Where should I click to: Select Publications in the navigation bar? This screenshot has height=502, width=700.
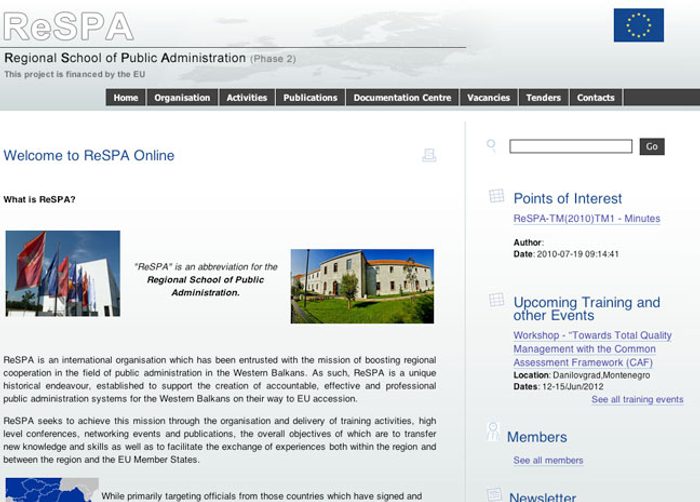coord(310,98)
